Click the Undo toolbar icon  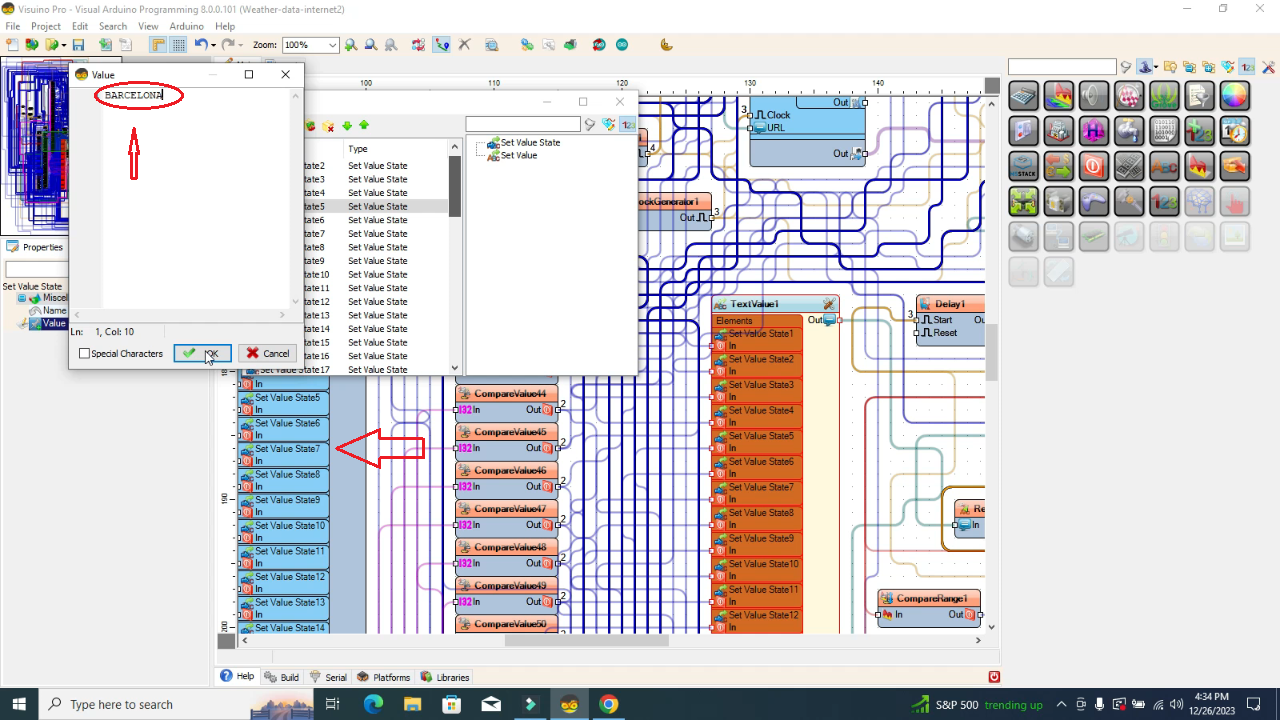(x=200, y=45)
